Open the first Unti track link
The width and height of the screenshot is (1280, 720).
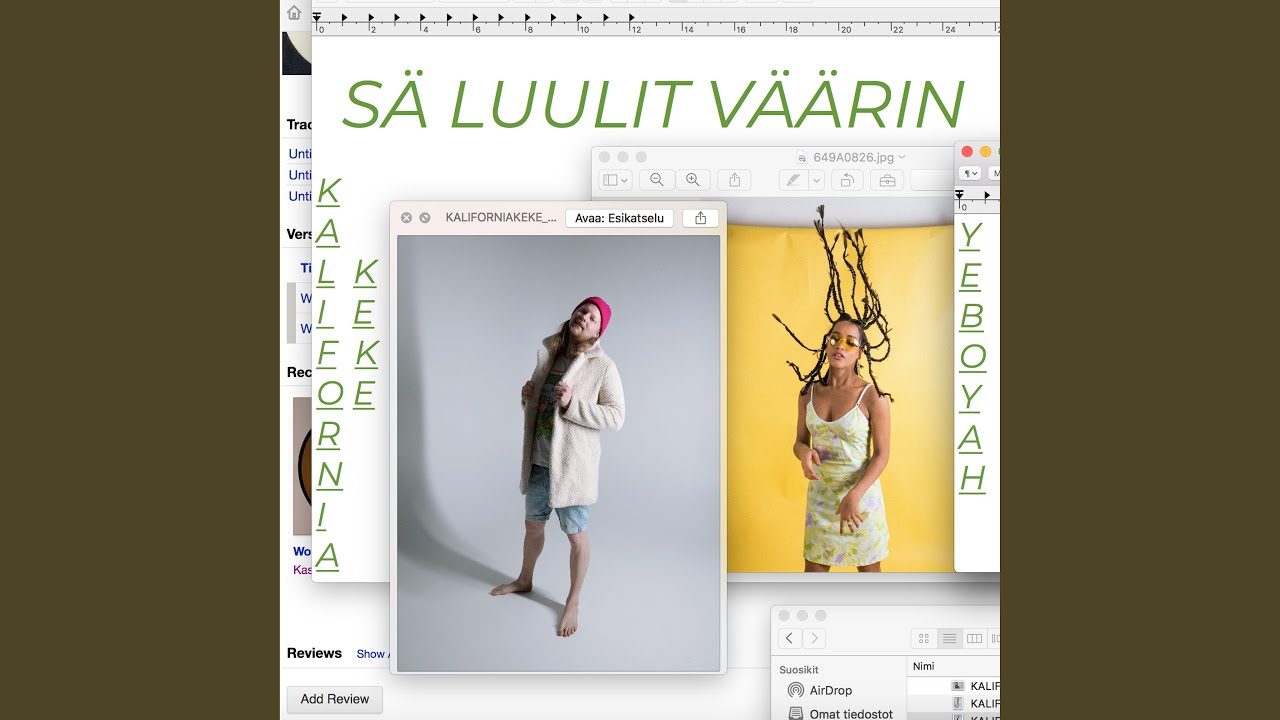coord(300,154)
